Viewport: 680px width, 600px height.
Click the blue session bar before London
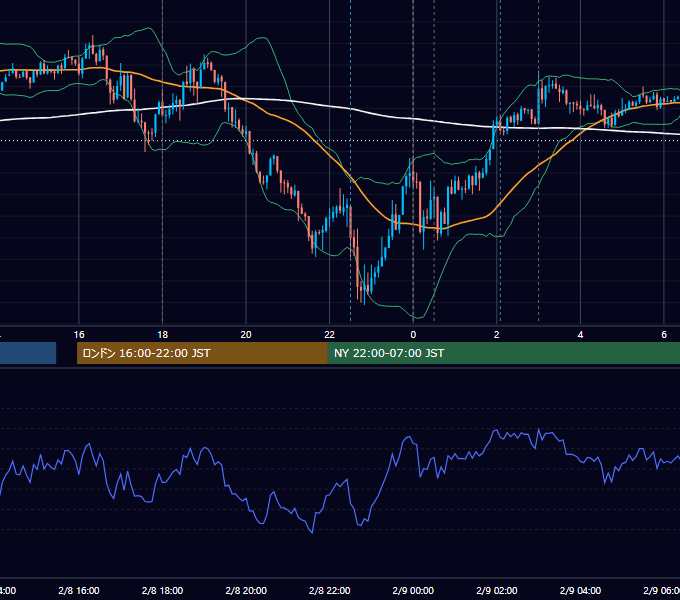[28, 353]
